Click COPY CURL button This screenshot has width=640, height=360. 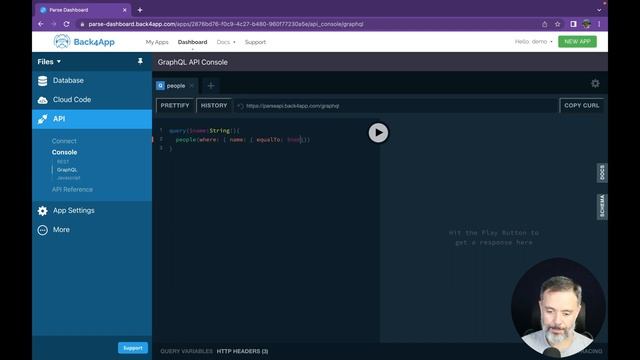[582, 105]
